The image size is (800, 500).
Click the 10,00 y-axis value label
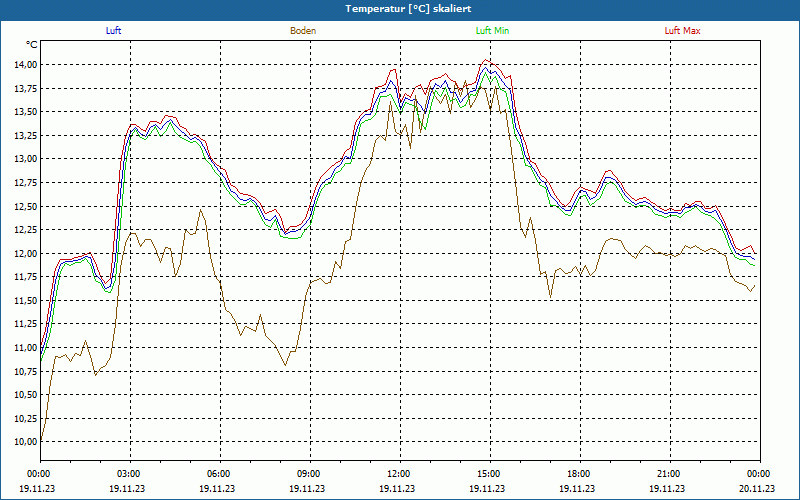click(25, 441)
